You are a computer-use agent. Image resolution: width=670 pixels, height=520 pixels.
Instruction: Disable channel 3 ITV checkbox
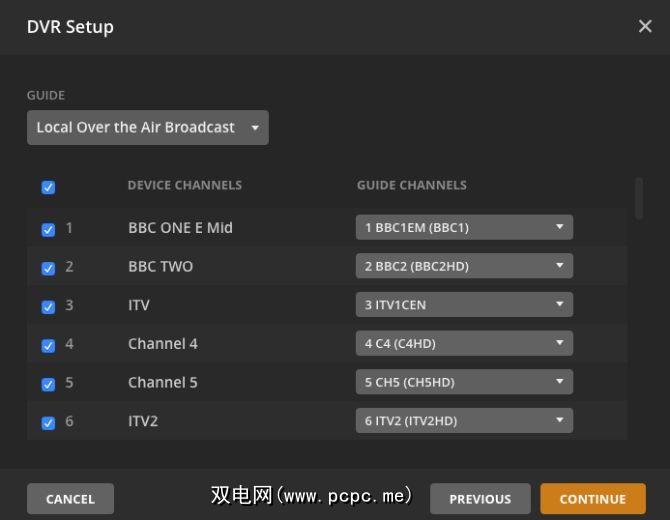[48, 307]
